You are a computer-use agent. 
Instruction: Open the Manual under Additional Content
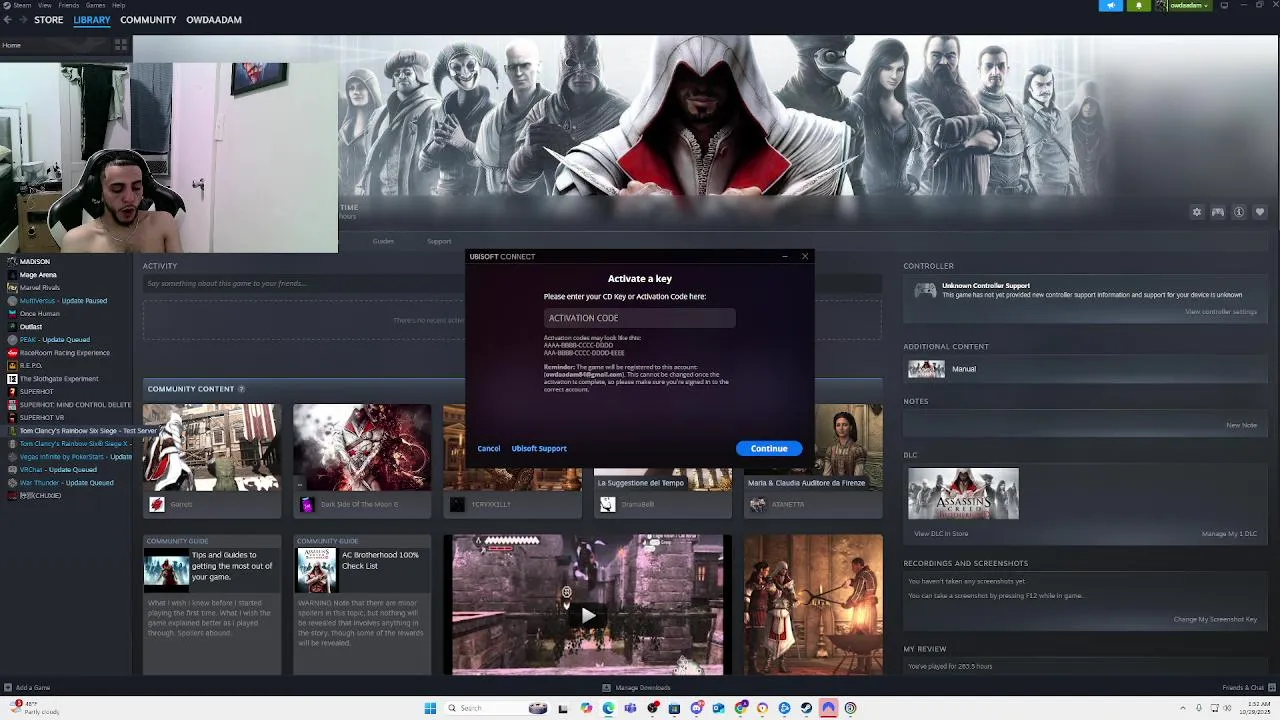(964, 369)
